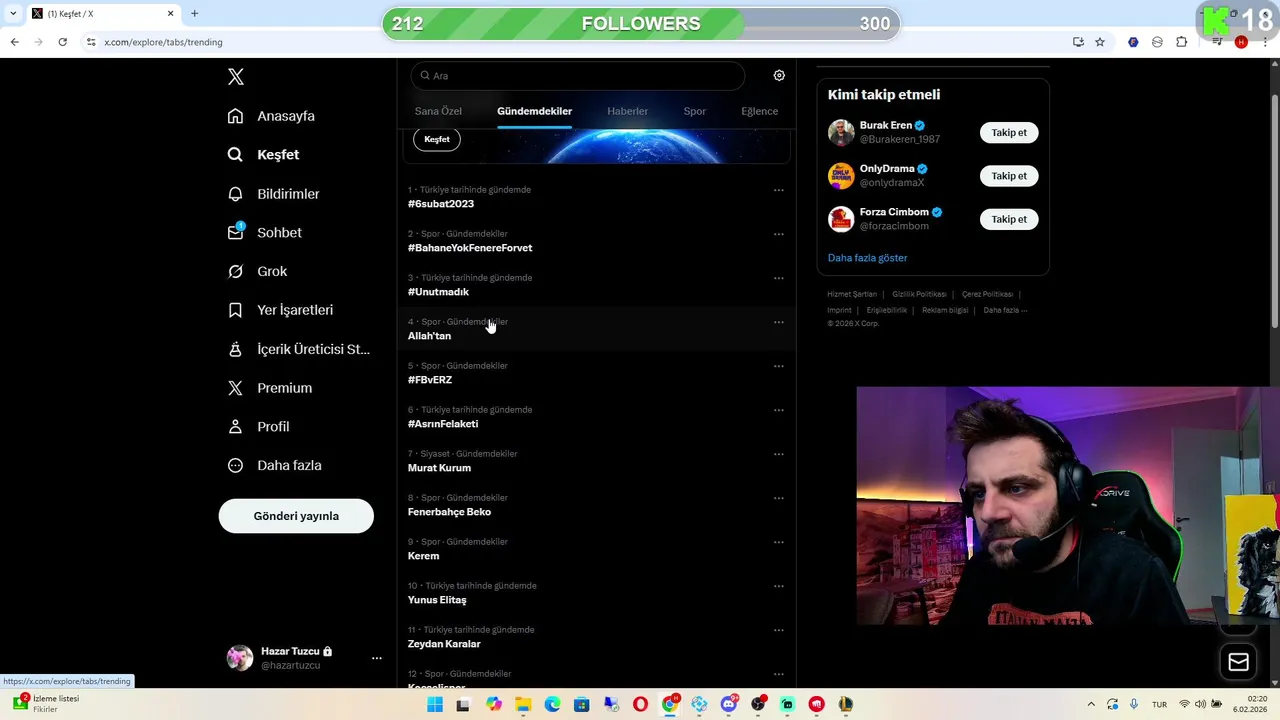The height and width of the screenshot is (720, 1280).
Task: Reload the page in Chrome
Action: pyautogui.click(x=62, y=42)
